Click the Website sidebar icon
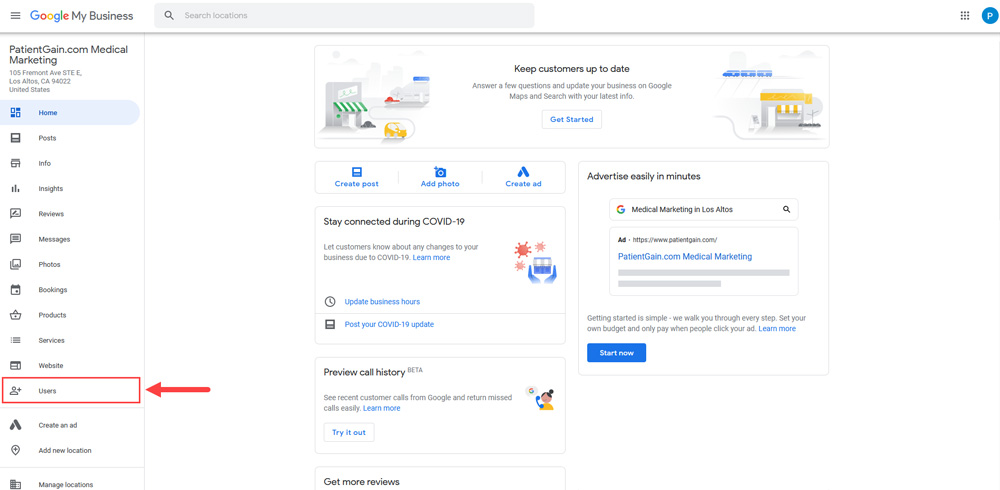The height and width of the screenshot is (490, 1000). coord(15,366)
